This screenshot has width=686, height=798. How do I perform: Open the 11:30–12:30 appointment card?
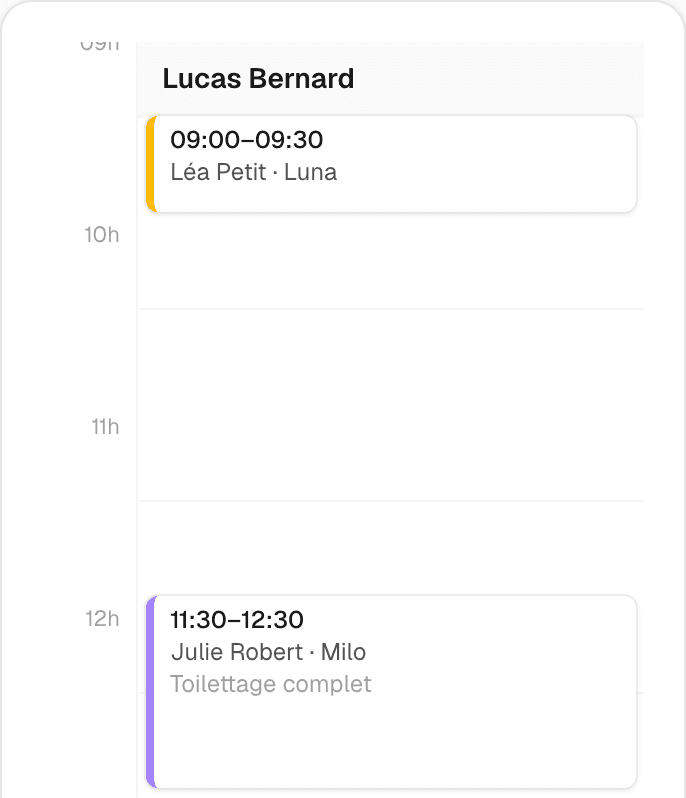pyautogui.click(x=391, y=692)
